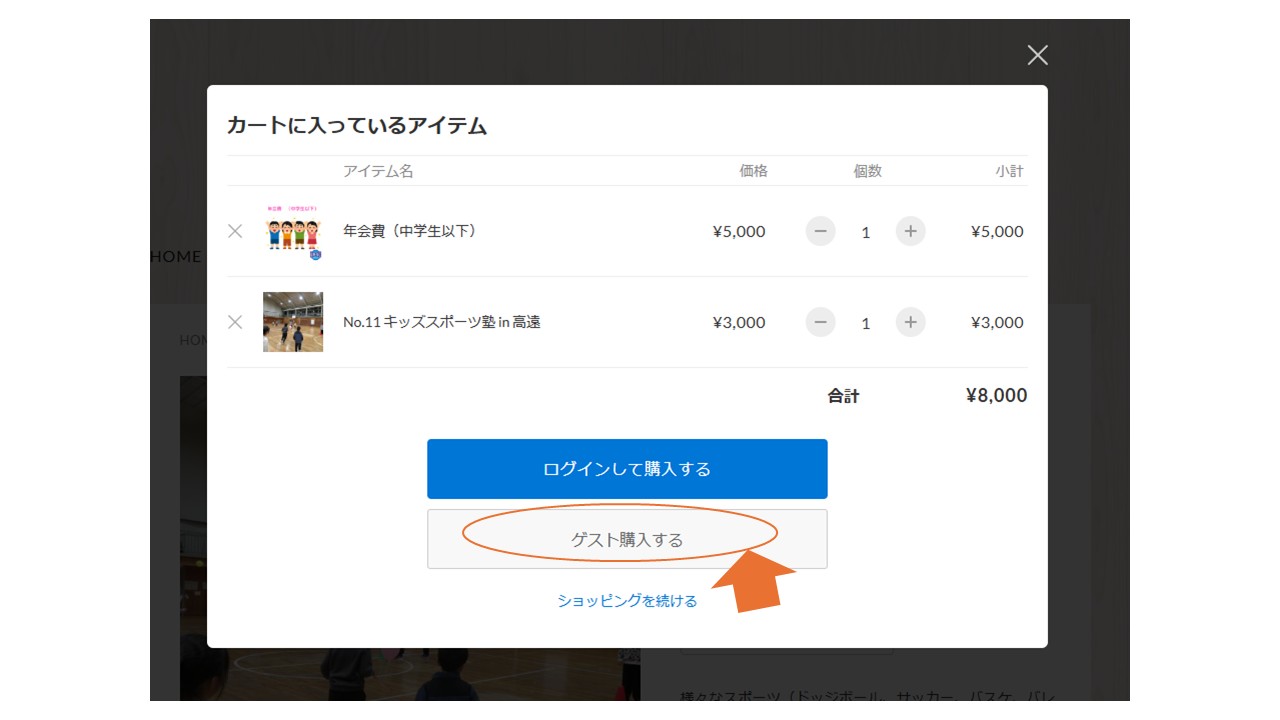Close the cart popup with the X
Viewport: 1280px width, 720px height.
pyautogui.click(x=1037, y=55)
